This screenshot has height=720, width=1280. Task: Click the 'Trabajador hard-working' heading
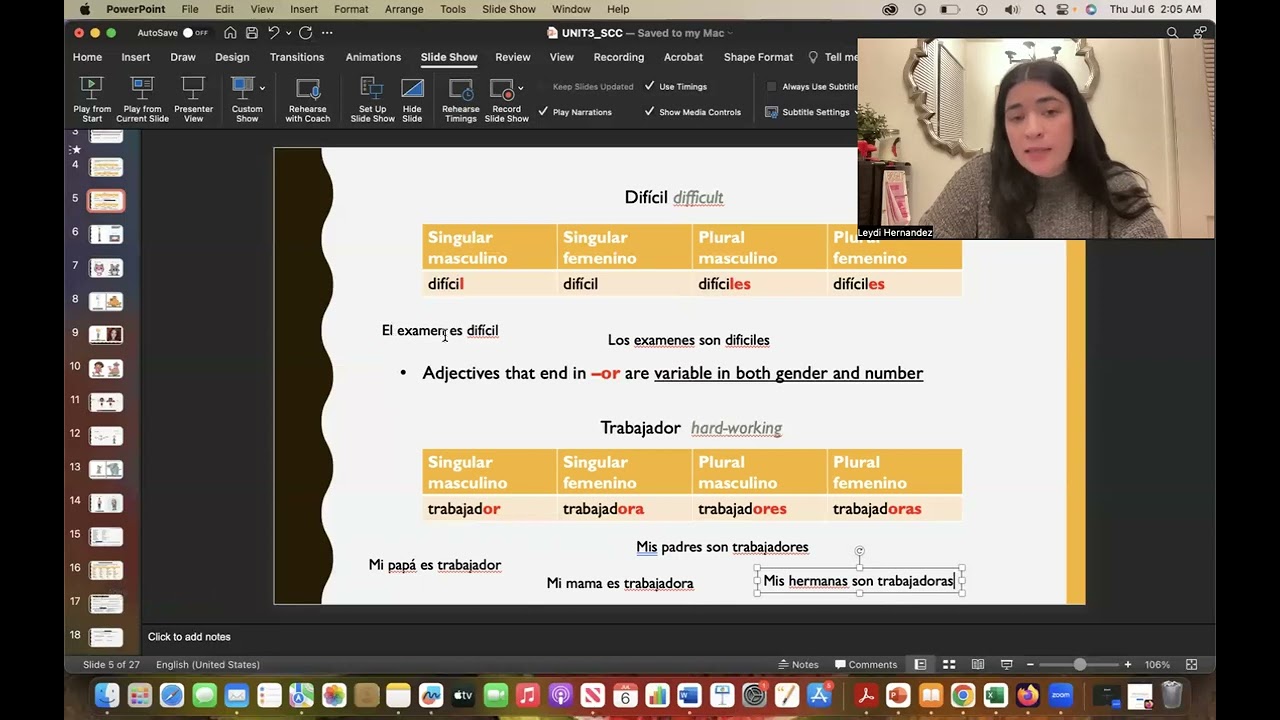coord(691,428)
